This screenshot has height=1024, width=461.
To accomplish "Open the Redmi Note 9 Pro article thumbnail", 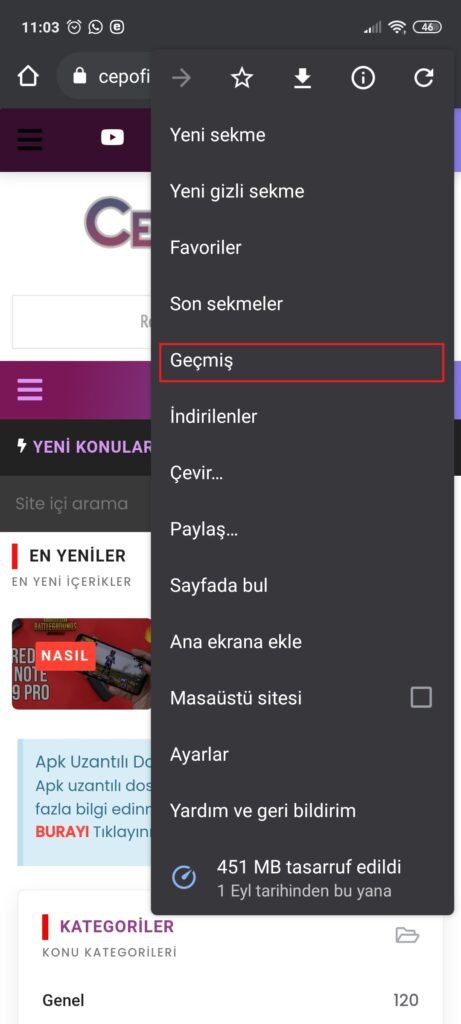I will (x=82, y=664).
